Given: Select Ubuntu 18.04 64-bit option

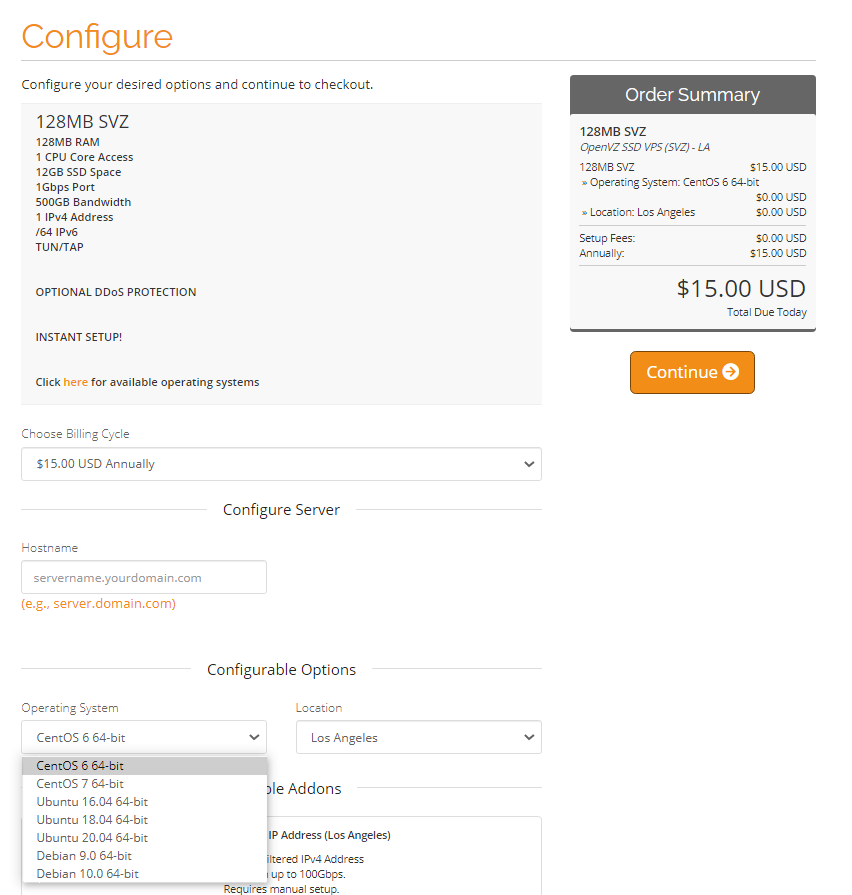Looking at the screenshot, I should (92, 820).
